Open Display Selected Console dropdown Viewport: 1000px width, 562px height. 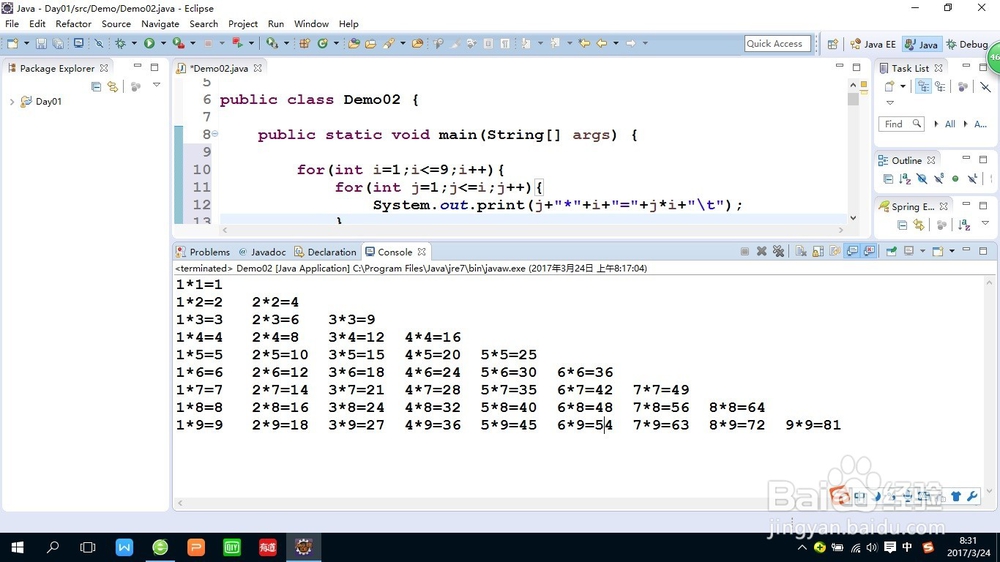tap(922, 251)
